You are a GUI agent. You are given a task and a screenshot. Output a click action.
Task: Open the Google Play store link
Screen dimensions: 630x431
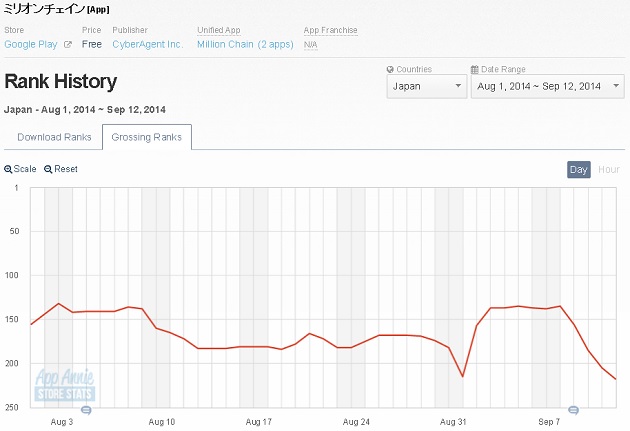pos(31,44)
